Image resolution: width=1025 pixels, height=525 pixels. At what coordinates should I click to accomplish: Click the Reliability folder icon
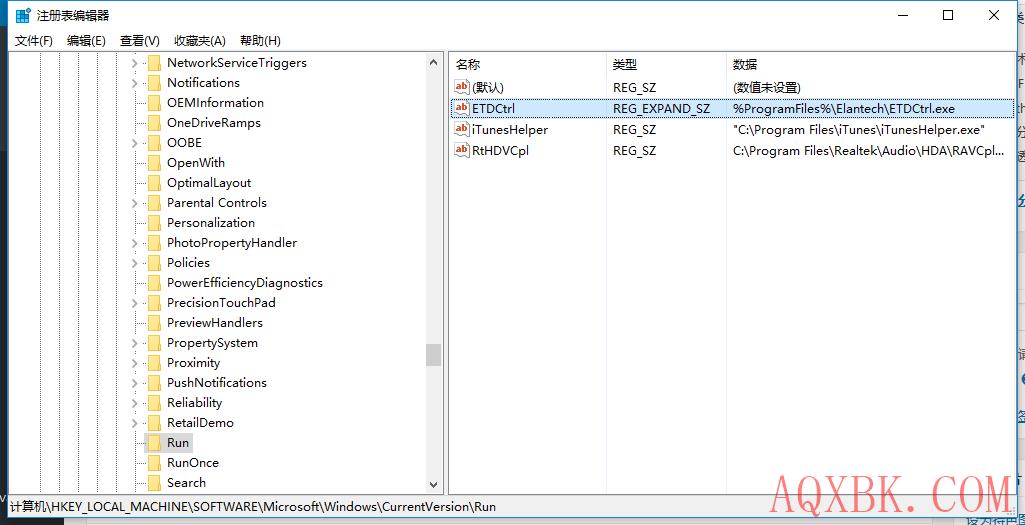tap(154, 403)
